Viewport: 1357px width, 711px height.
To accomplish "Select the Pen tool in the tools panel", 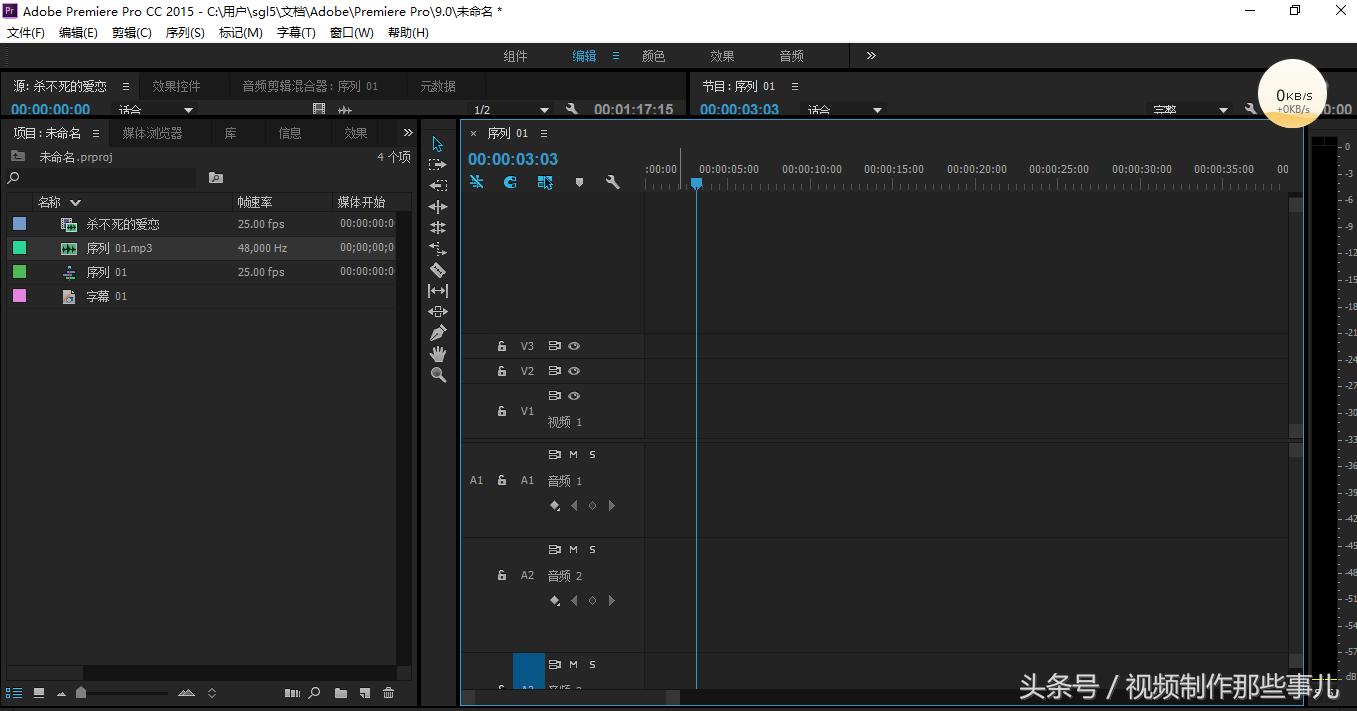I will pyautogui.click(x=437, y=333).
